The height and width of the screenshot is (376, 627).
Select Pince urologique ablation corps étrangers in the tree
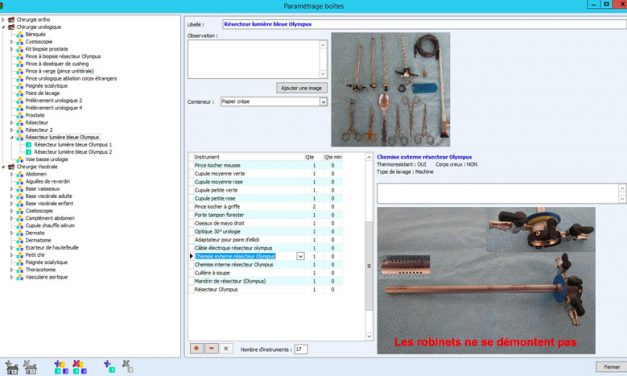coord(71,78)
